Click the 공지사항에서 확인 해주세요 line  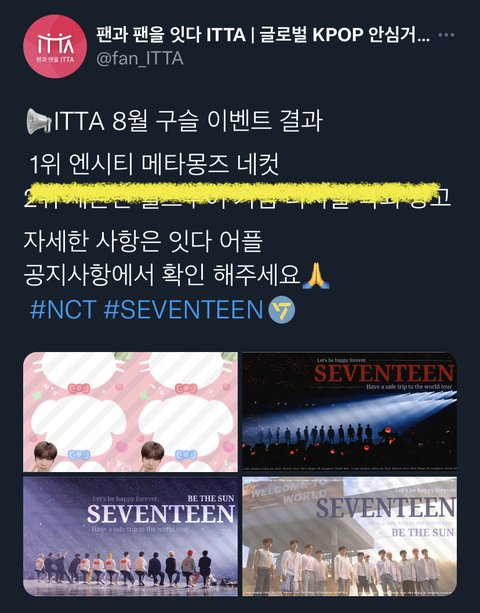[161, 275]
